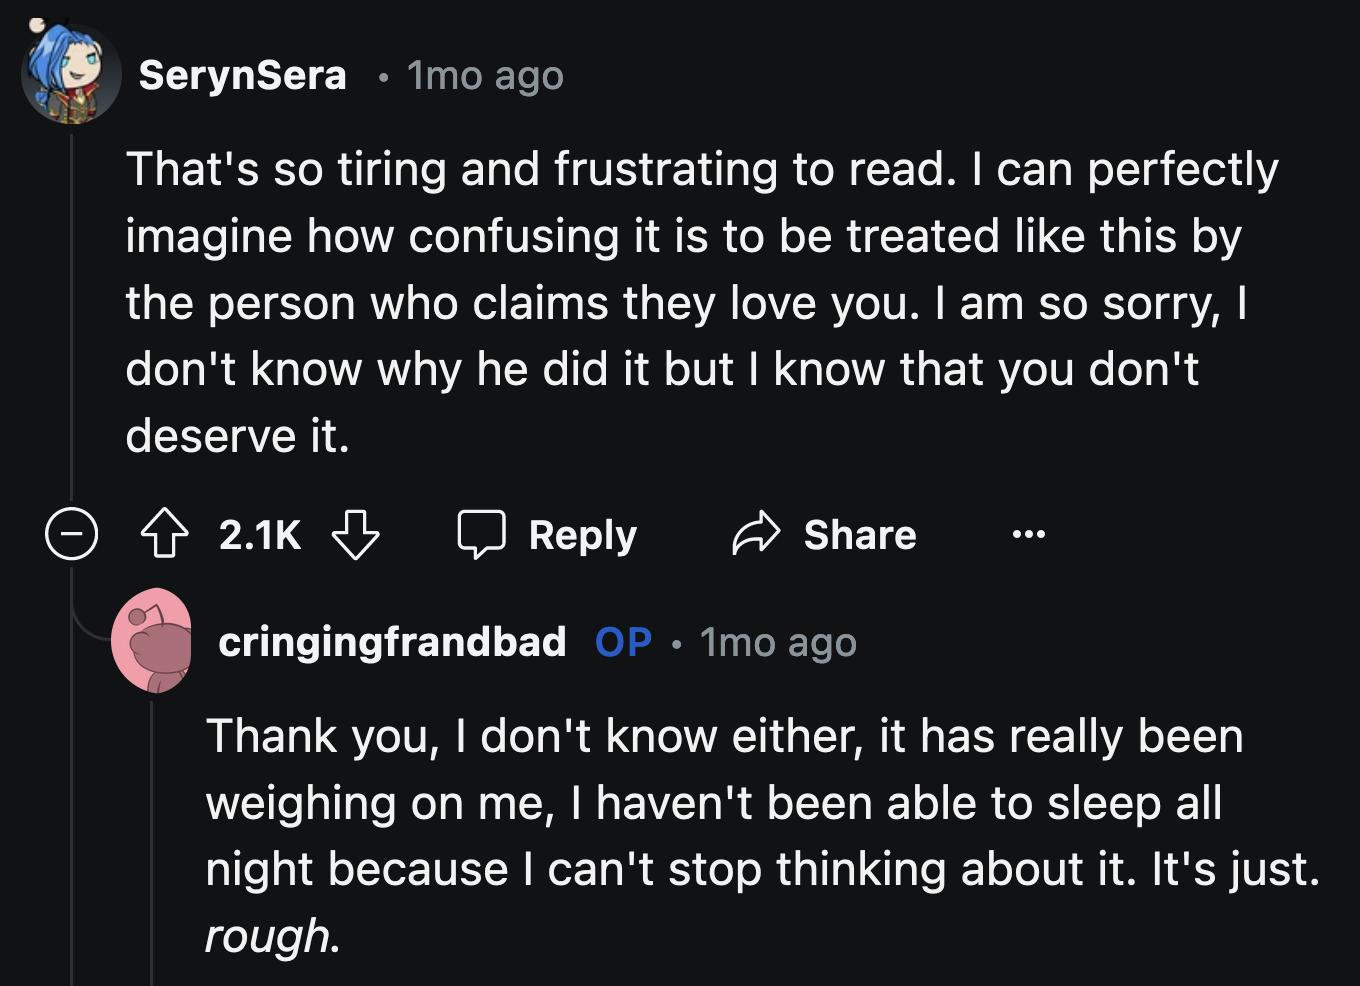Select the cringingfrandbad username
1360x986 pixels.
[392, 642]
